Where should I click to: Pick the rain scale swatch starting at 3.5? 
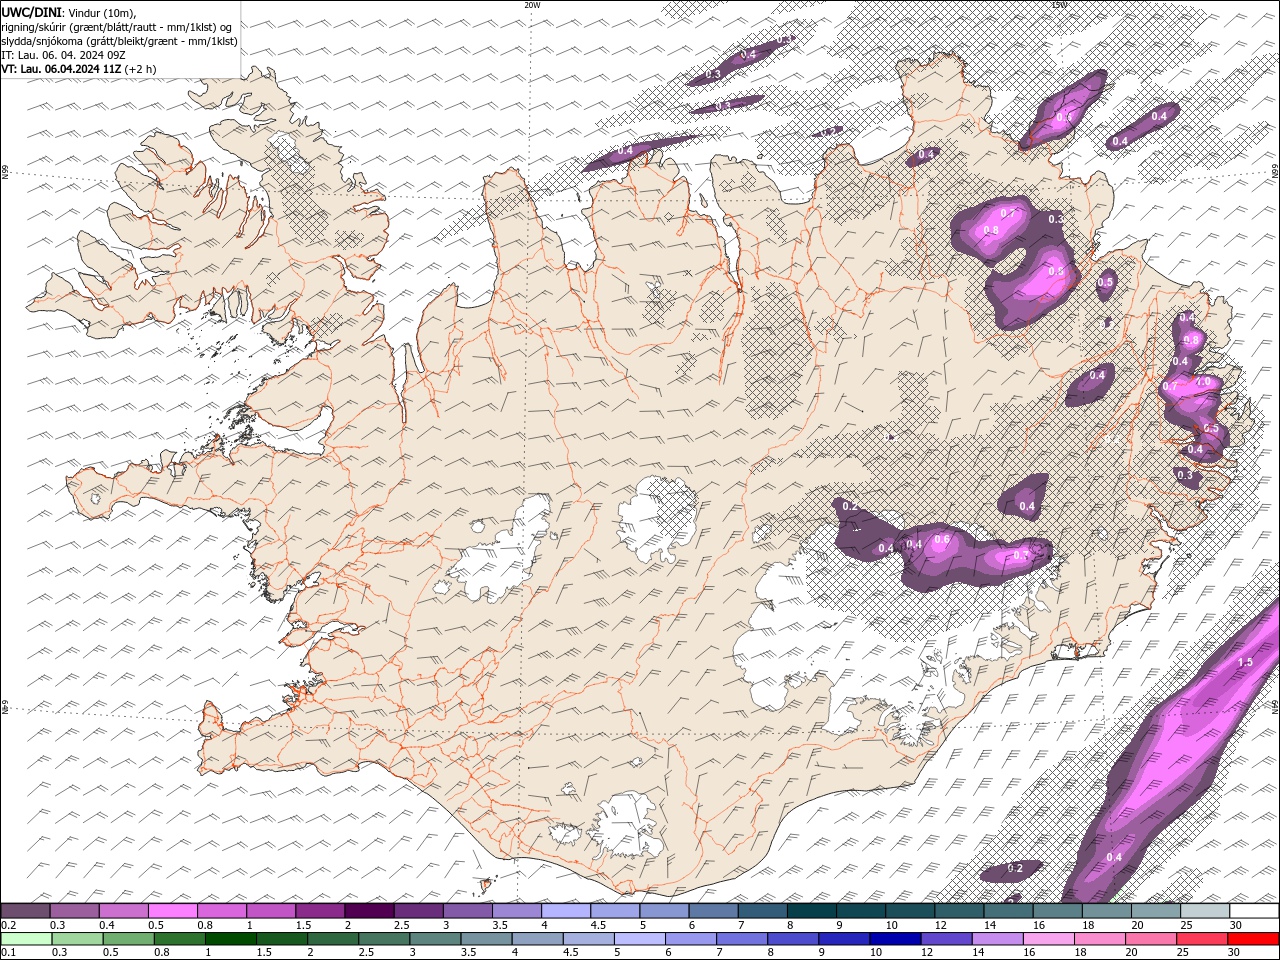486,939
